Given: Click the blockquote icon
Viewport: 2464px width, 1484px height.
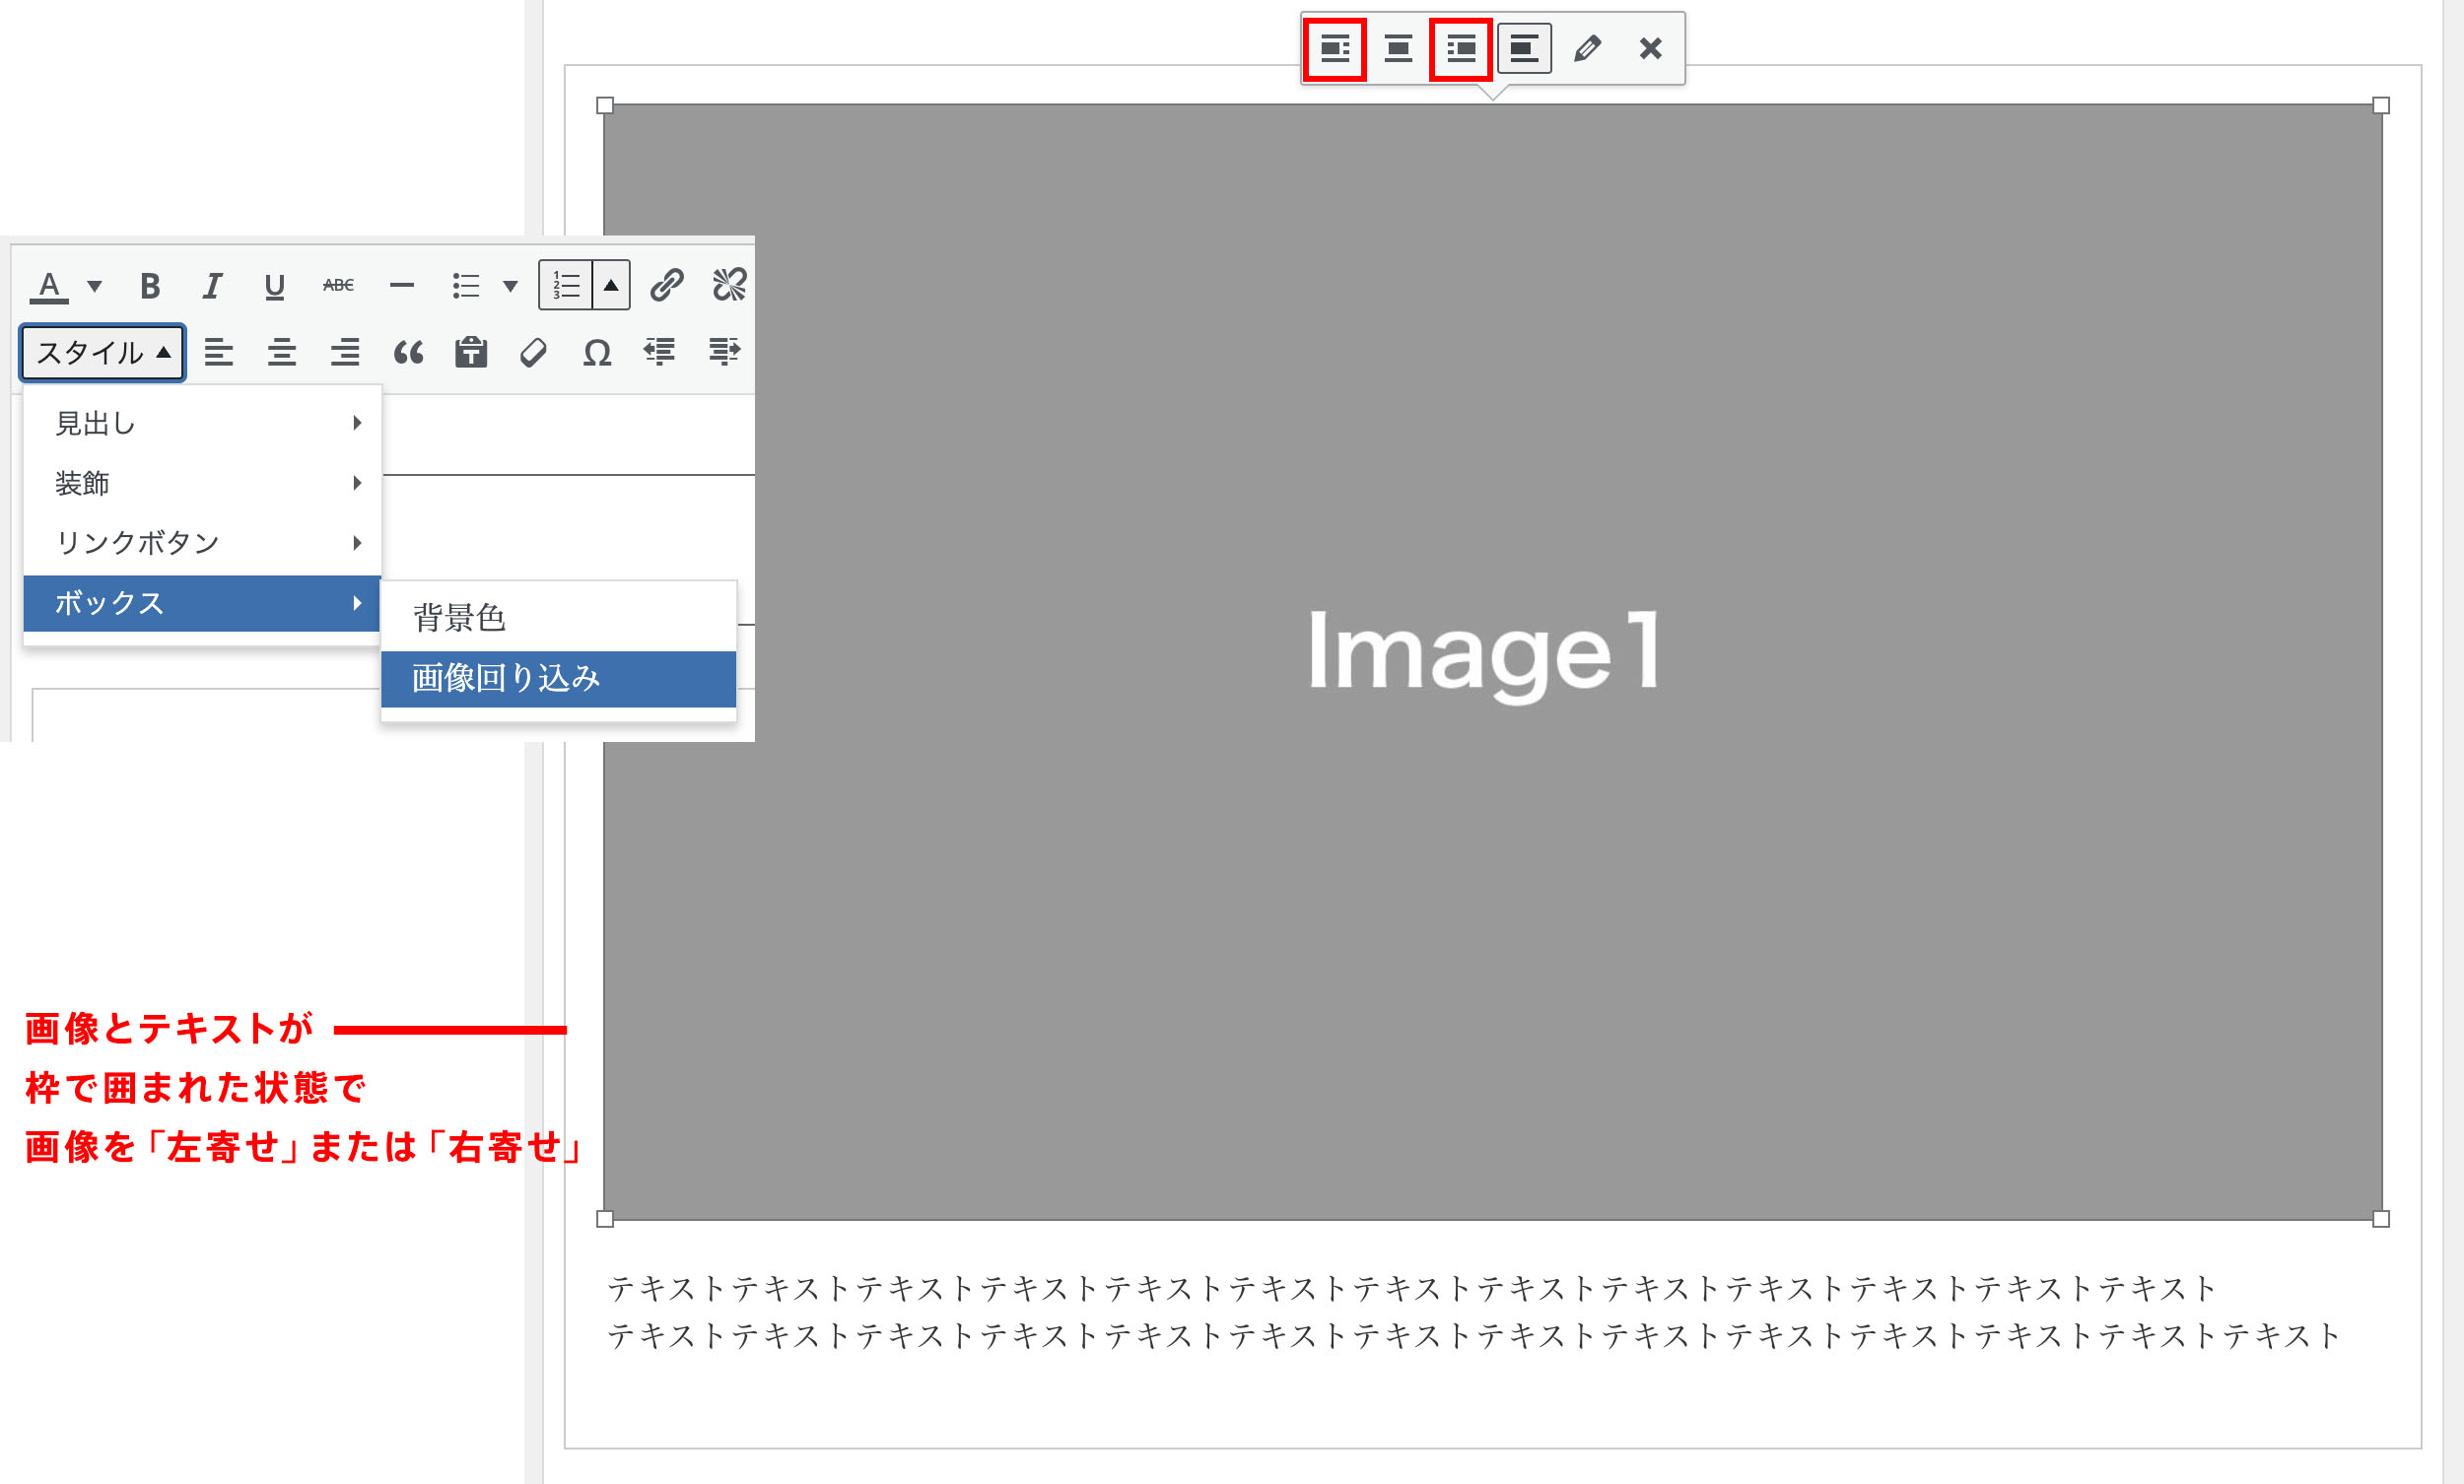Looking at the screenshot, I should click(x=408, y=352).
